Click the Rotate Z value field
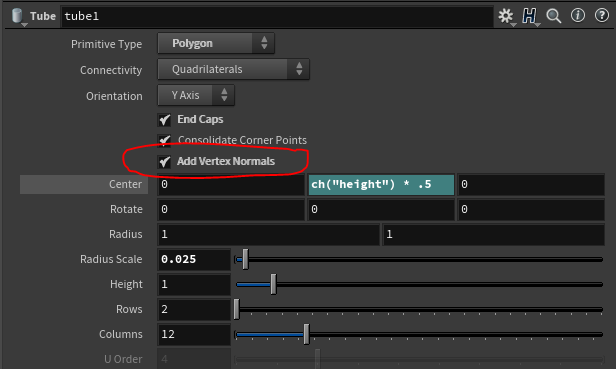The width and height of the screenshot is (616, 369). coord(531,209)
